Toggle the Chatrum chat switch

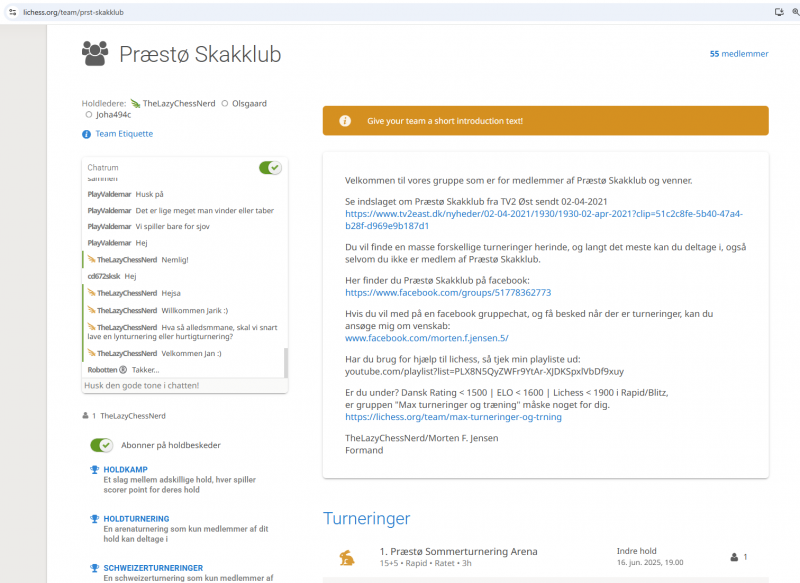[x=270, y=168]
